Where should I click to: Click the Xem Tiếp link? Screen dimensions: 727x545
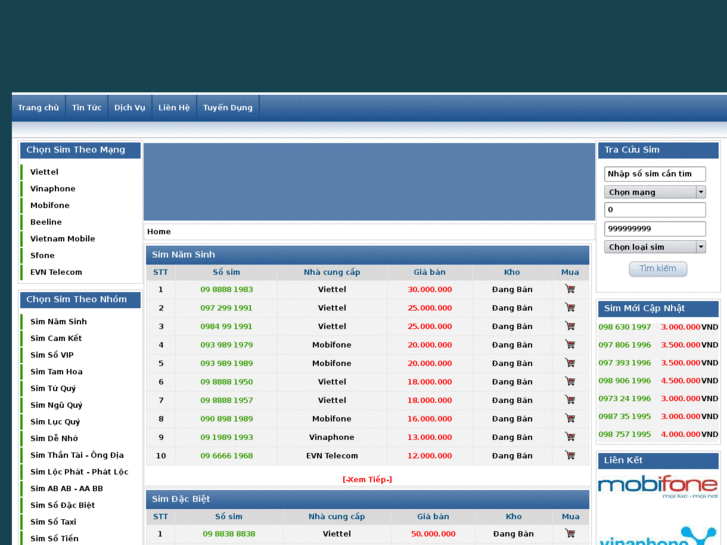(367, 479)
